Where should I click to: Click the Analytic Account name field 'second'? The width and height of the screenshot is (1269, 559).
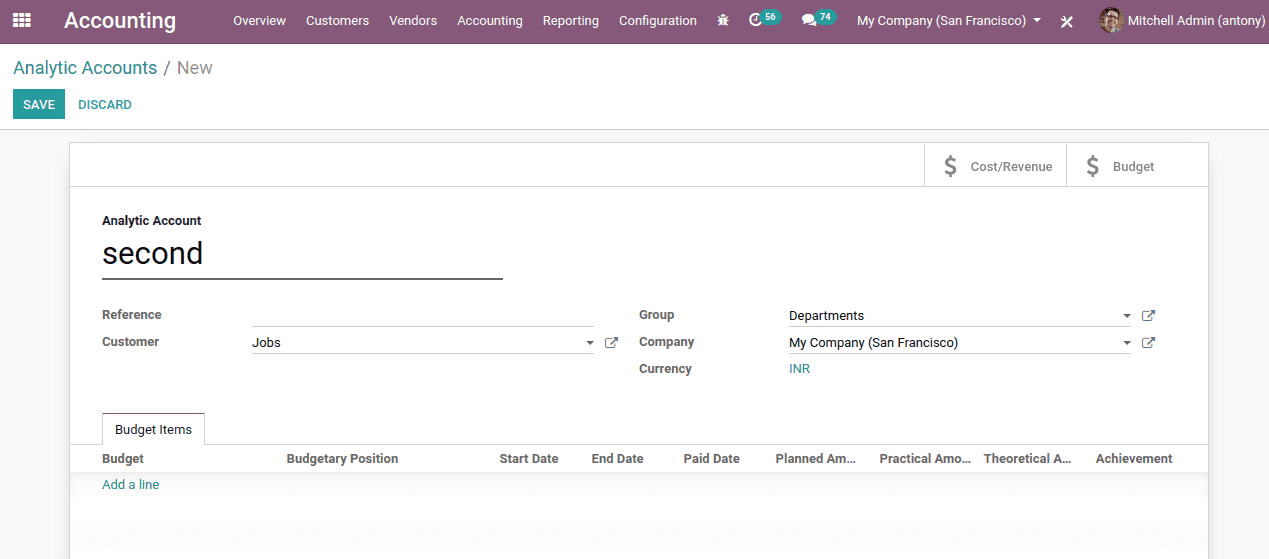(302, 255)
